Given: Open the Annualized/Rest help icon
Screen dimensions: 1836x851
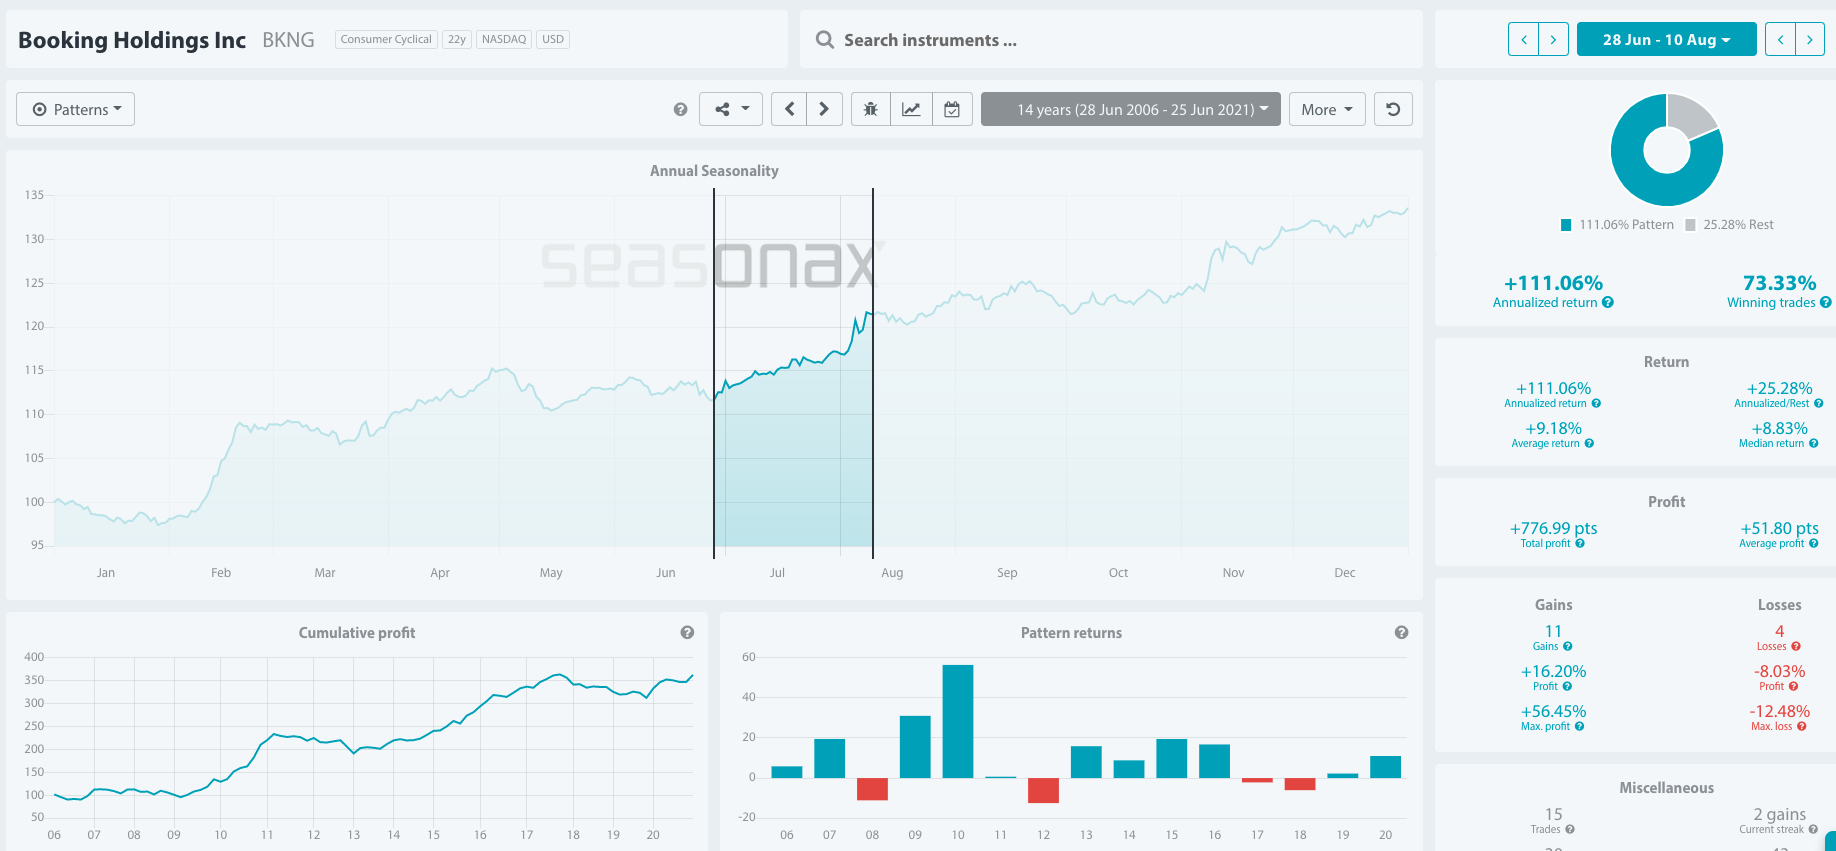Looking at the screenshot, I should pos(1818,404).
